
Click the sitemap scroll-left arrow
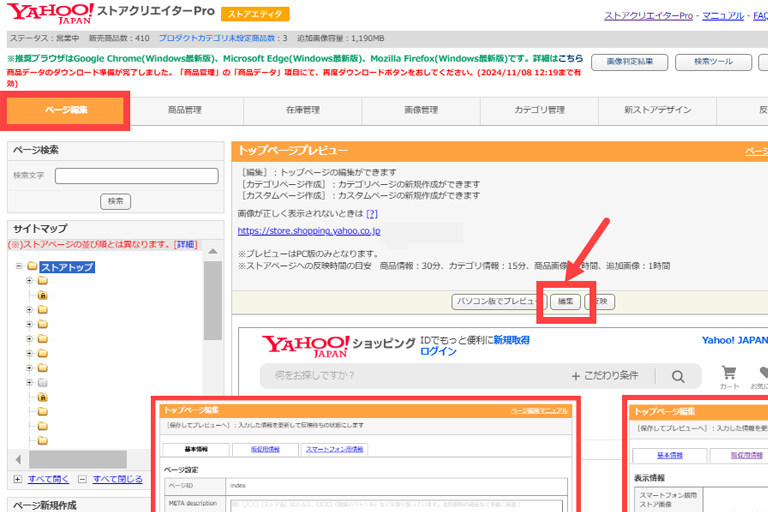point(18,460)
